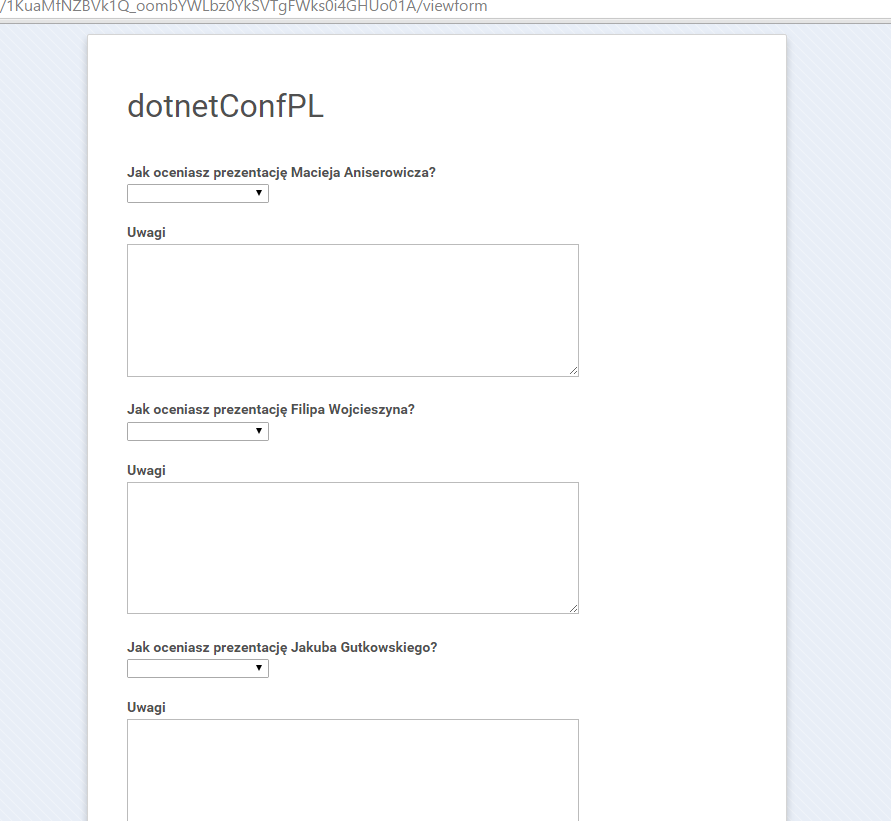Screen dimensions: 891x821
Task: Click the resize handle of the first Uwagi textarea
Action: pyautogui.click(x=573, y=371)
